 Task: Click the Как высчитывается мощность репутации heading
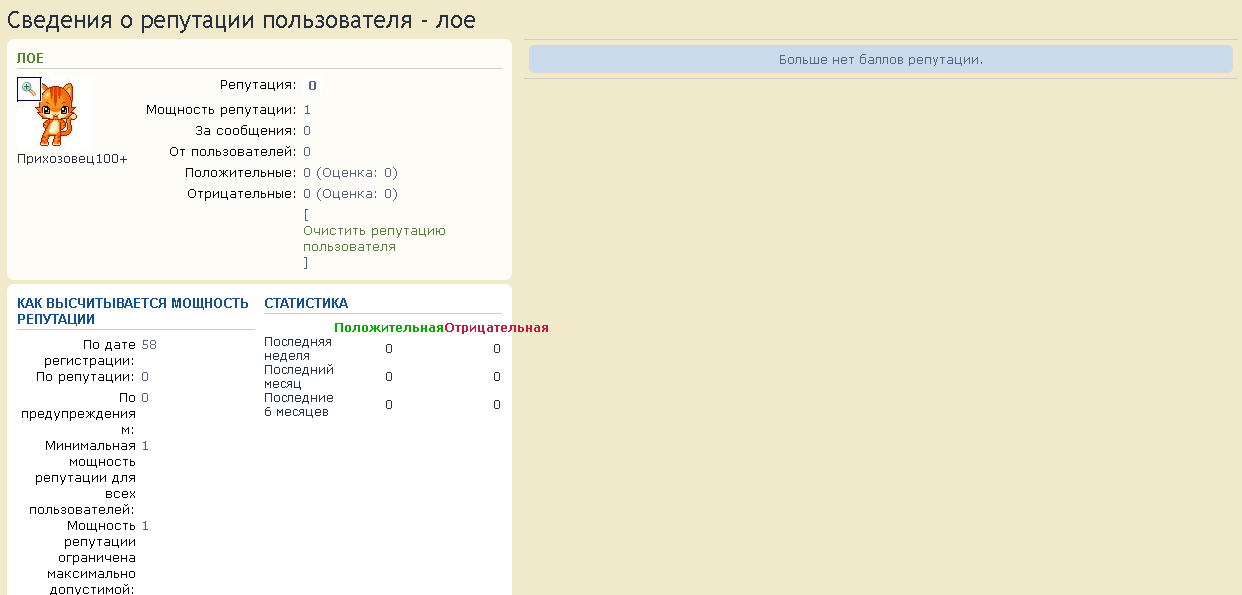click(x=132, y=311)
